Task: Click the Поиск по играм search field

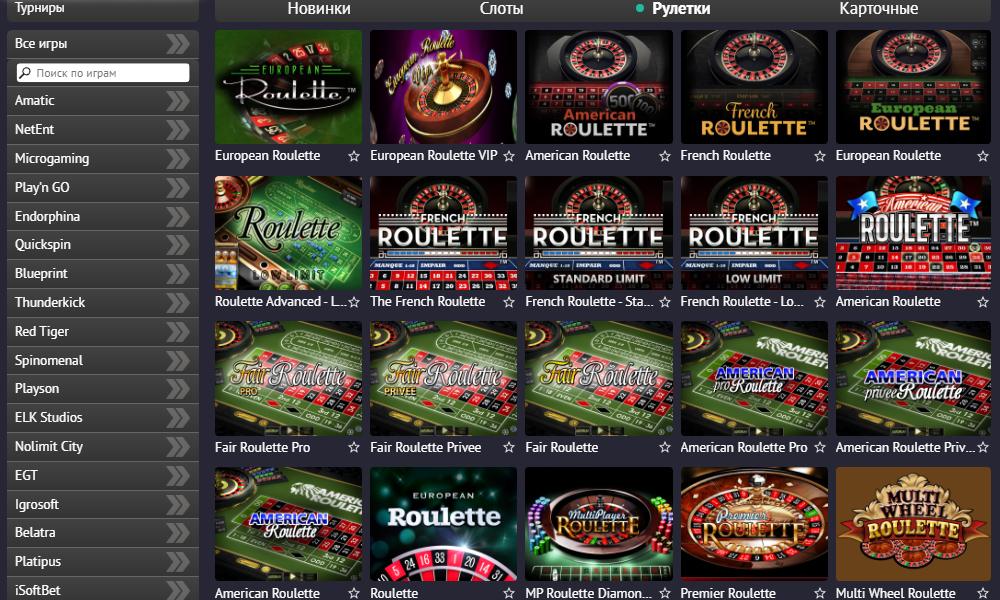Action: pos(103,73)
